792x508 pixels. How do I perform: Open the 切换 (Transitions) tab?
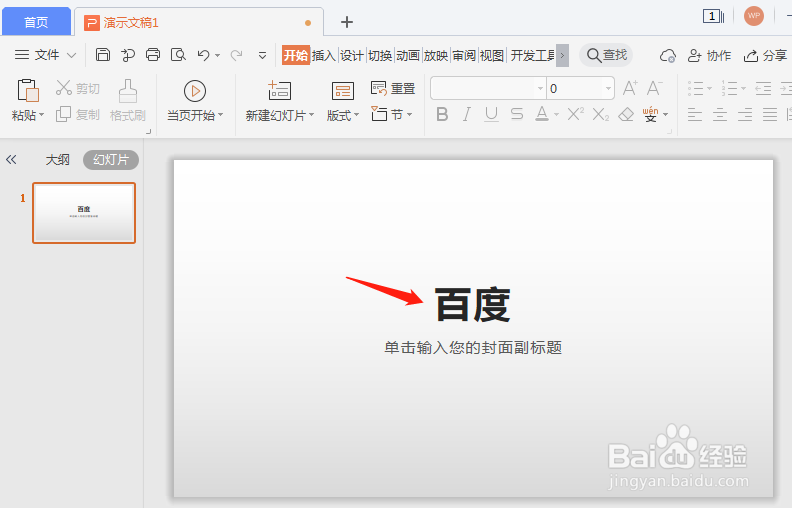[x=380, y=55]
